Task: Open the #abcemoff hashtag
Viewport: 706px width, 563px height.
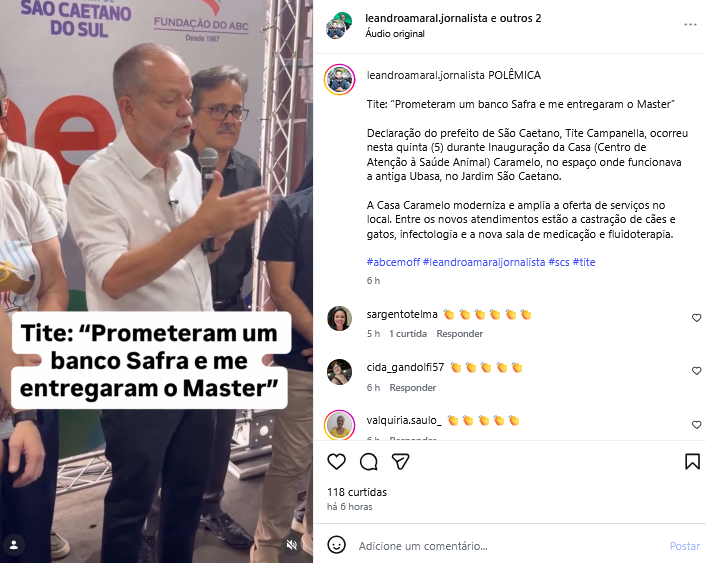Action: point(393,262)
